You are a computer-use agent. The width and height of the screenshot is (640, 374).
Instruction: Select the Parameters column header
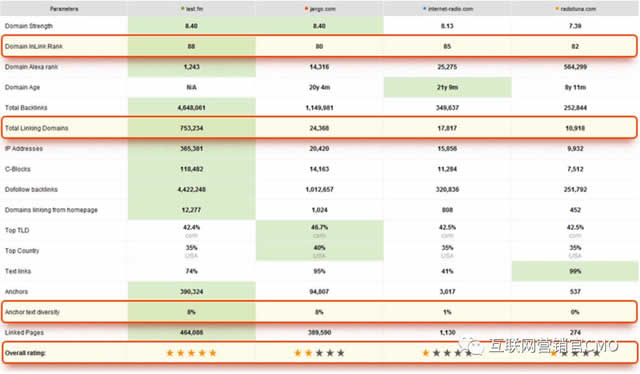(64, 9)
